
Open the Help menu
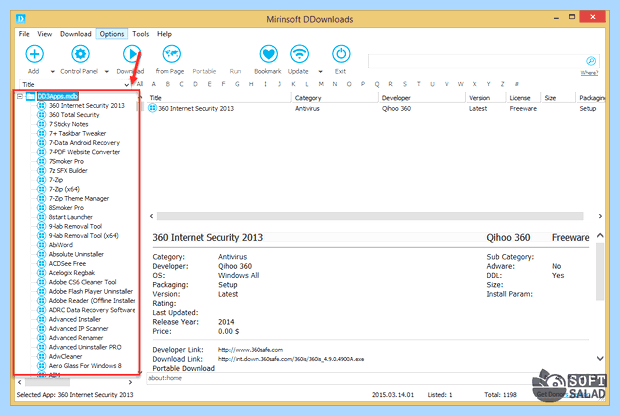[164, 34]
